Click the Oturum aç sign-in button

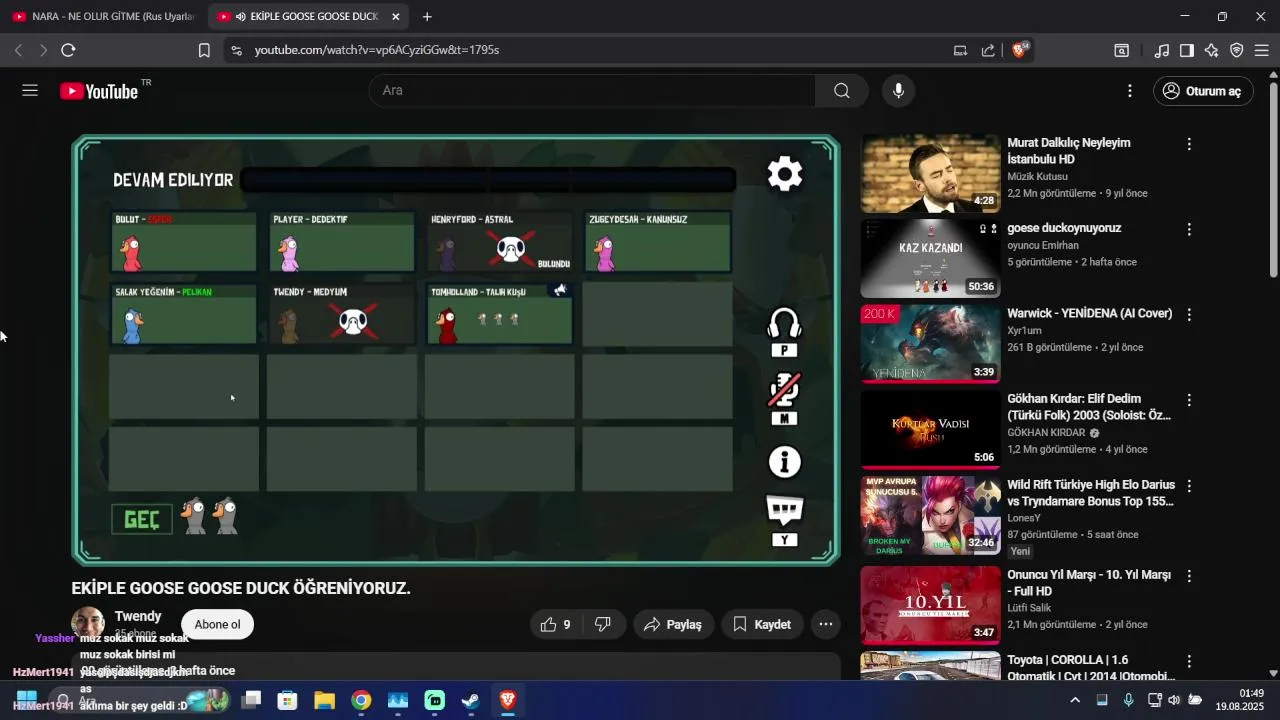[x=1203, y=91]
